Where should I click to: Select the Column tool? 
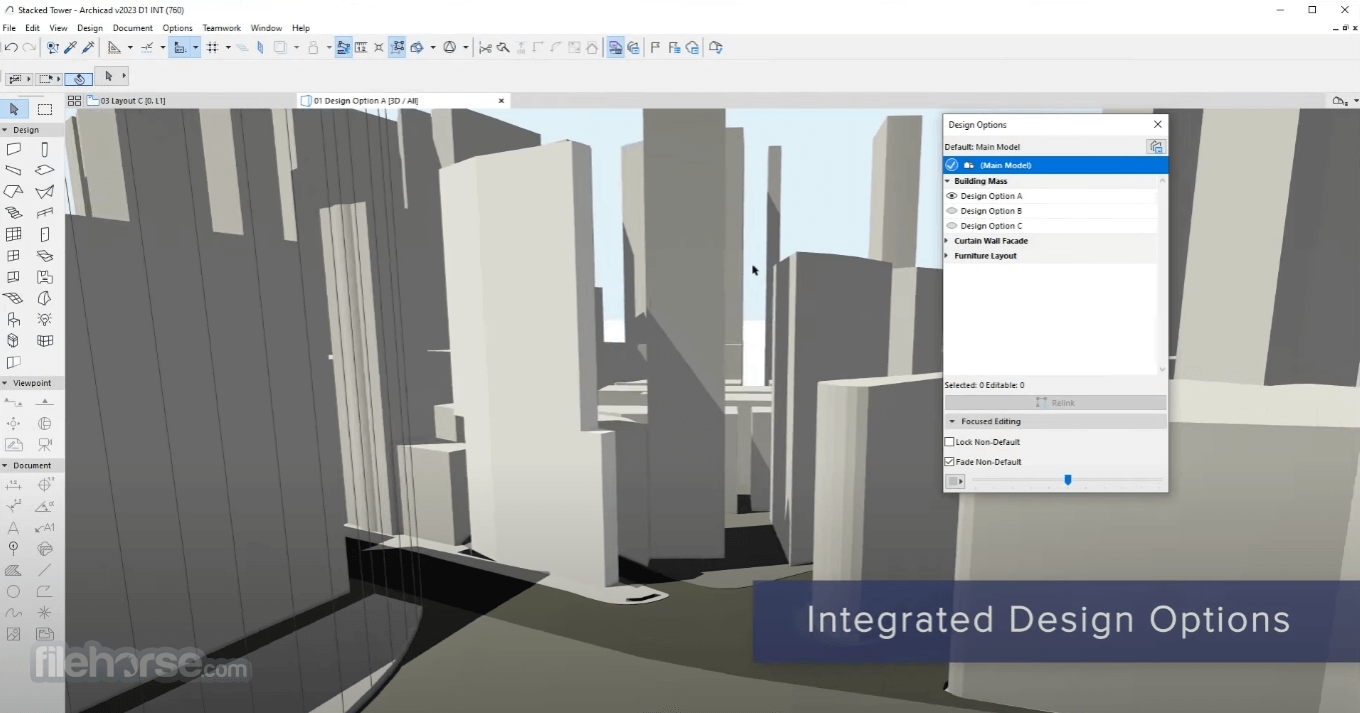(x=45, y=149)
